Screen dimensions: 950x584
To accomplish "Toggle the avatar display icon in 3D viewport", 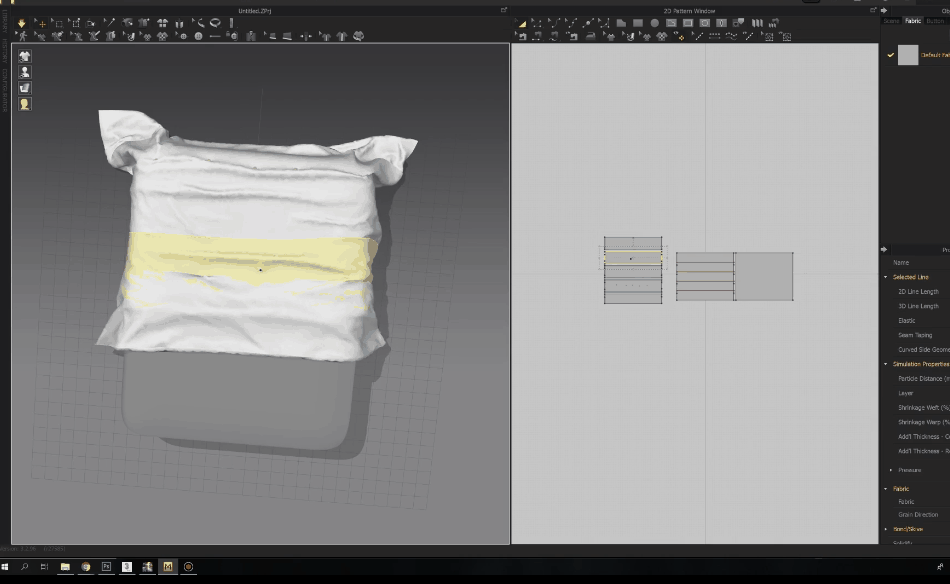I will point(24,72).
